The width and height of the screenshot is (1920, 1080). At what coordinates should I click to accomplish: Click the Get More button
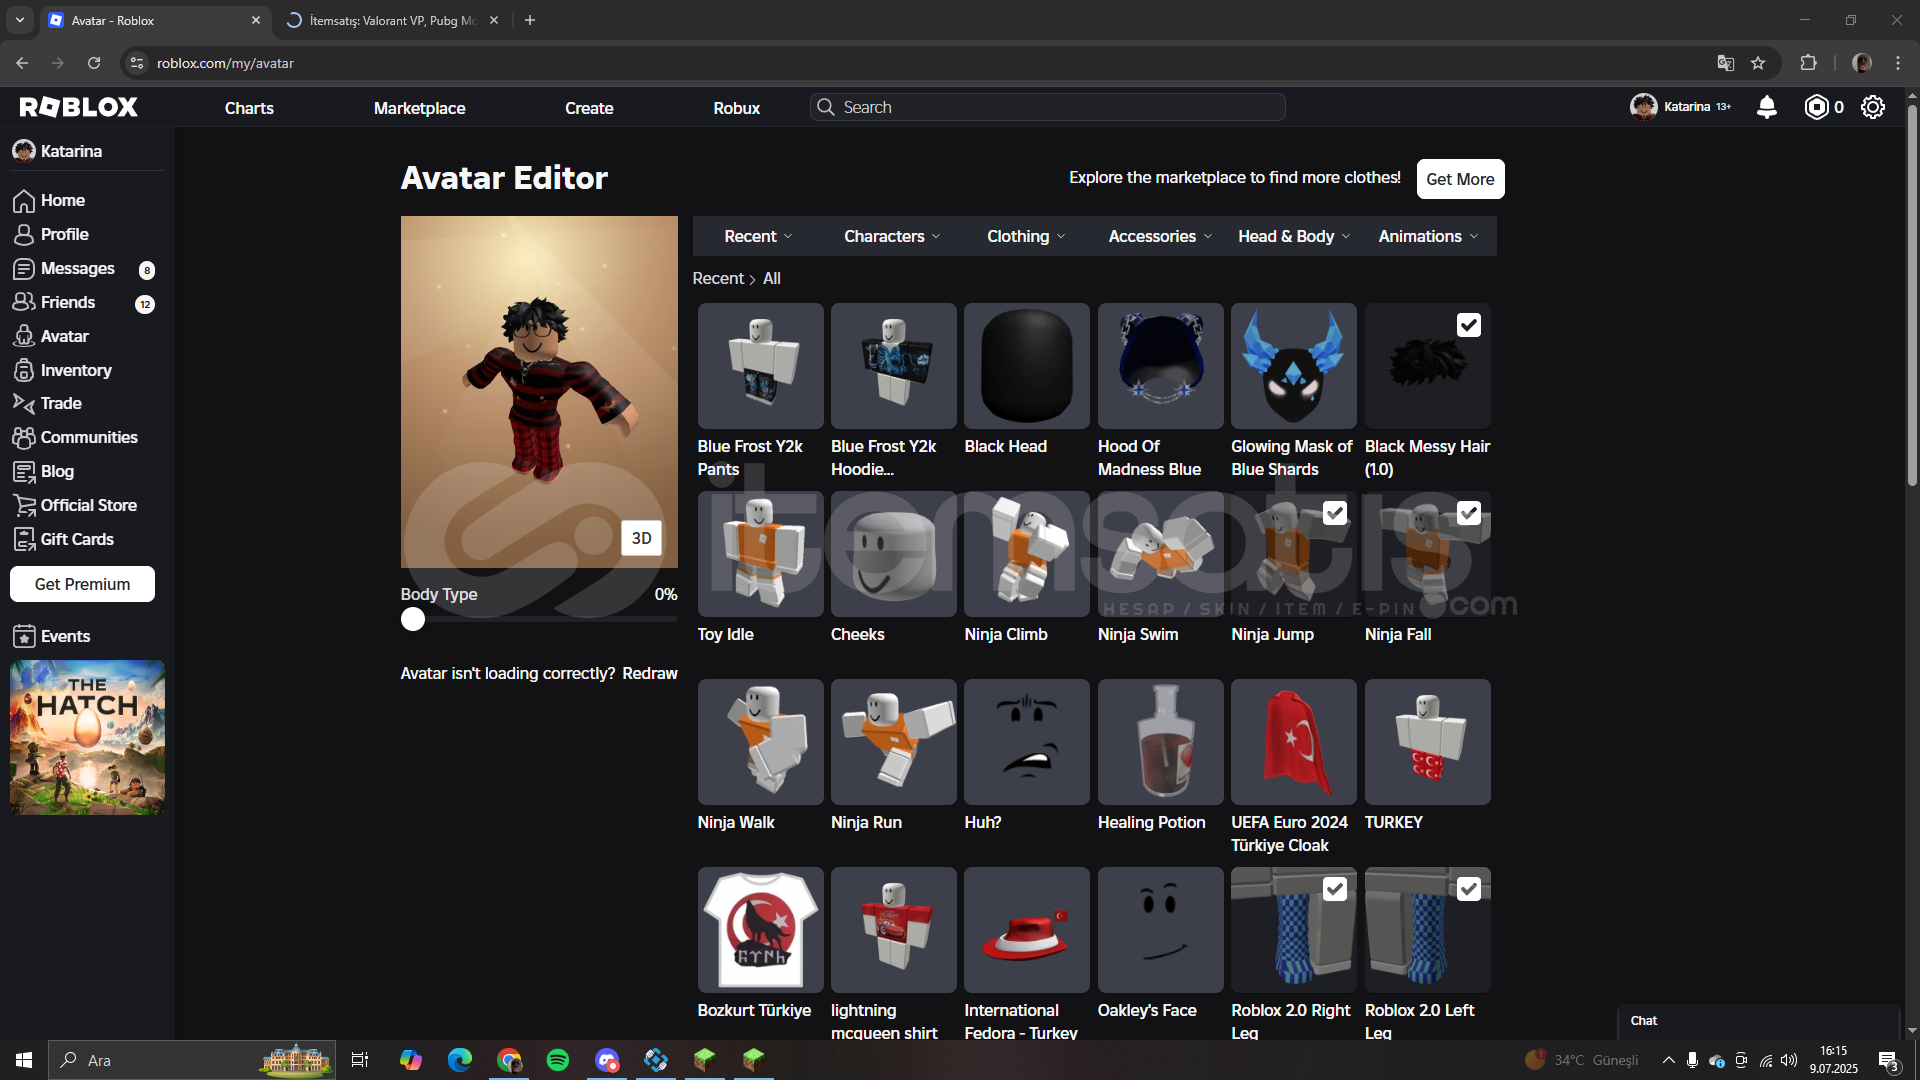coord(1460,179)
